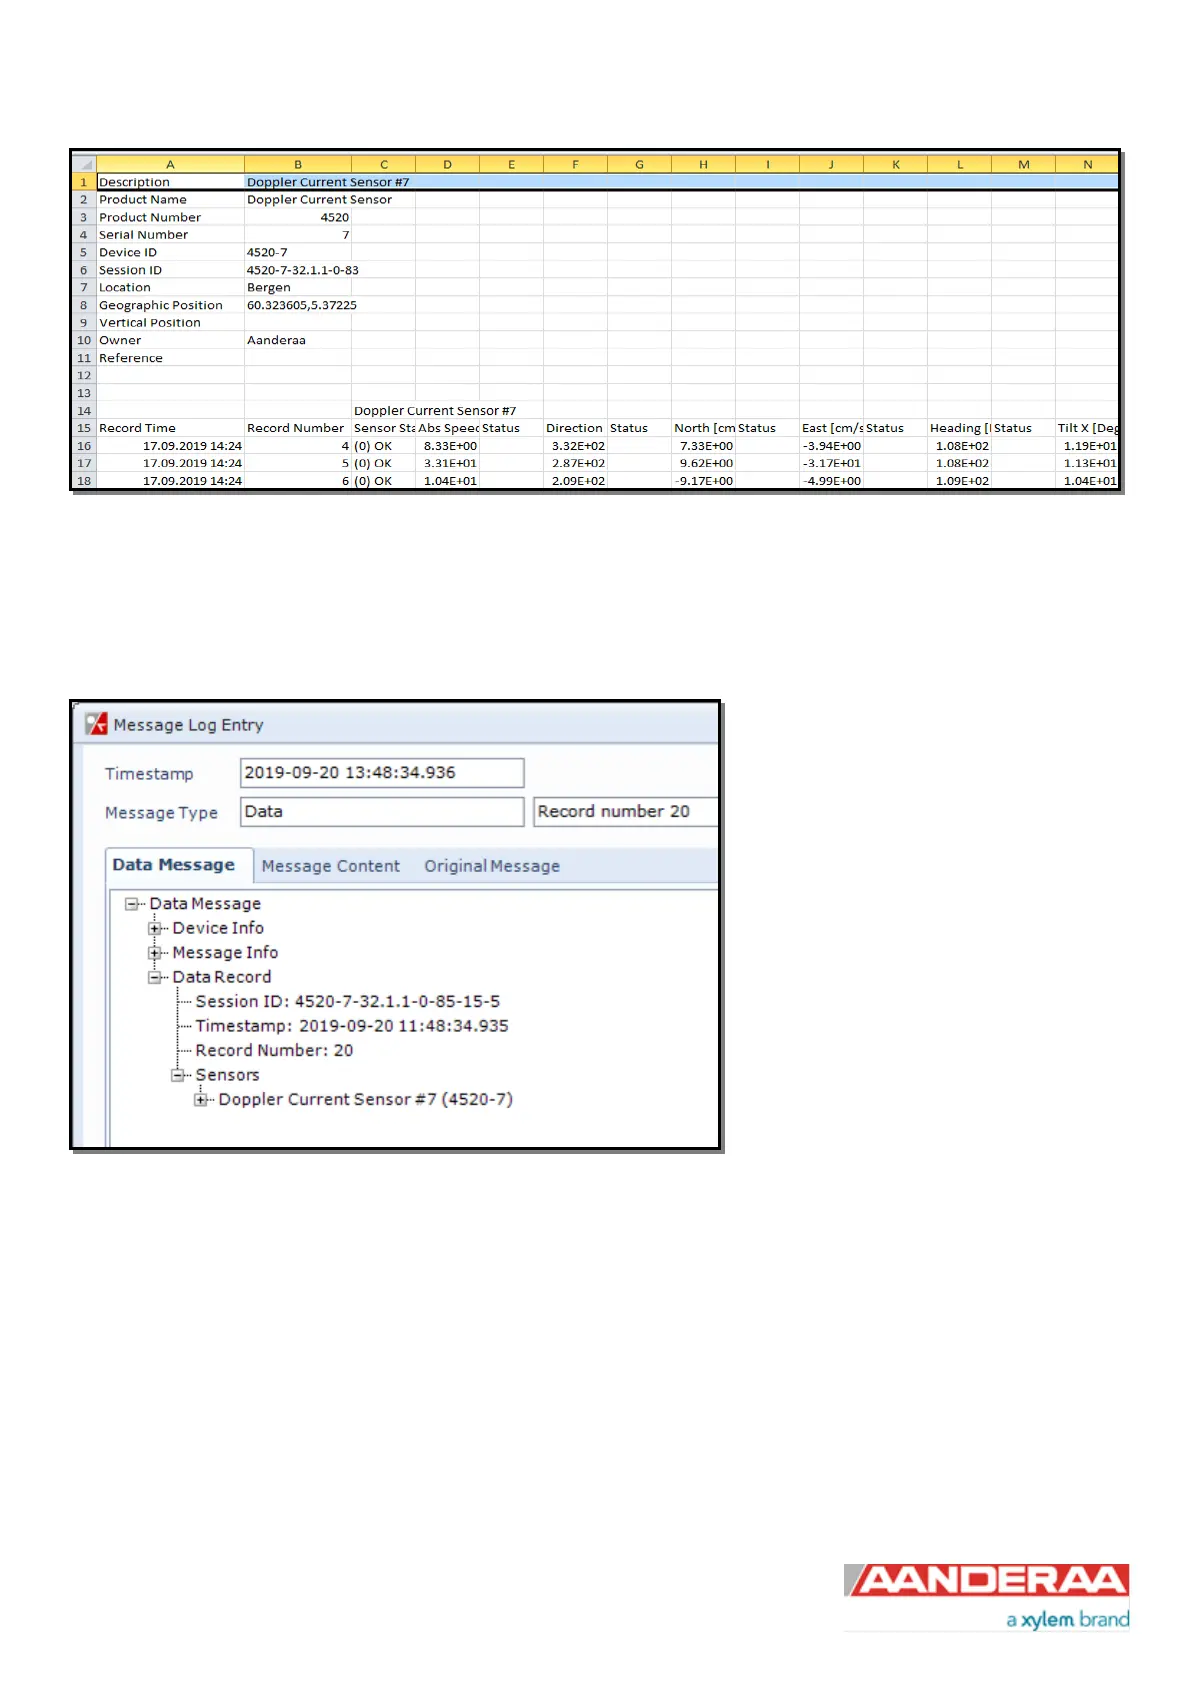Click the North value -9.17E+00
Screen dimensions: 1191x1684
(x=703, y=481)
